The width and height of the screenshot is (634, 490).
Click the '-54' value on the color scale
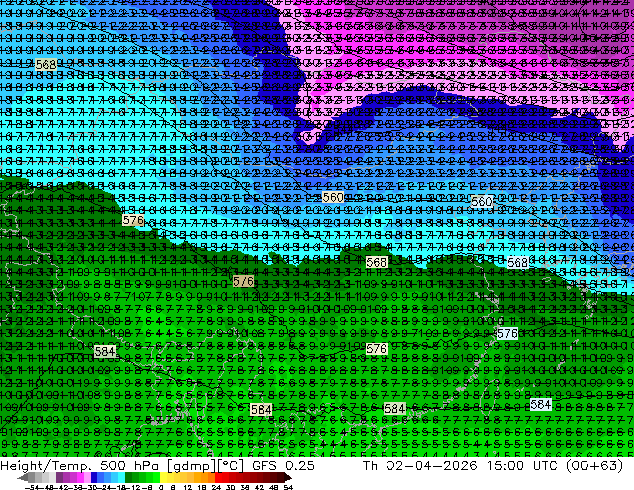click(32, 487)
